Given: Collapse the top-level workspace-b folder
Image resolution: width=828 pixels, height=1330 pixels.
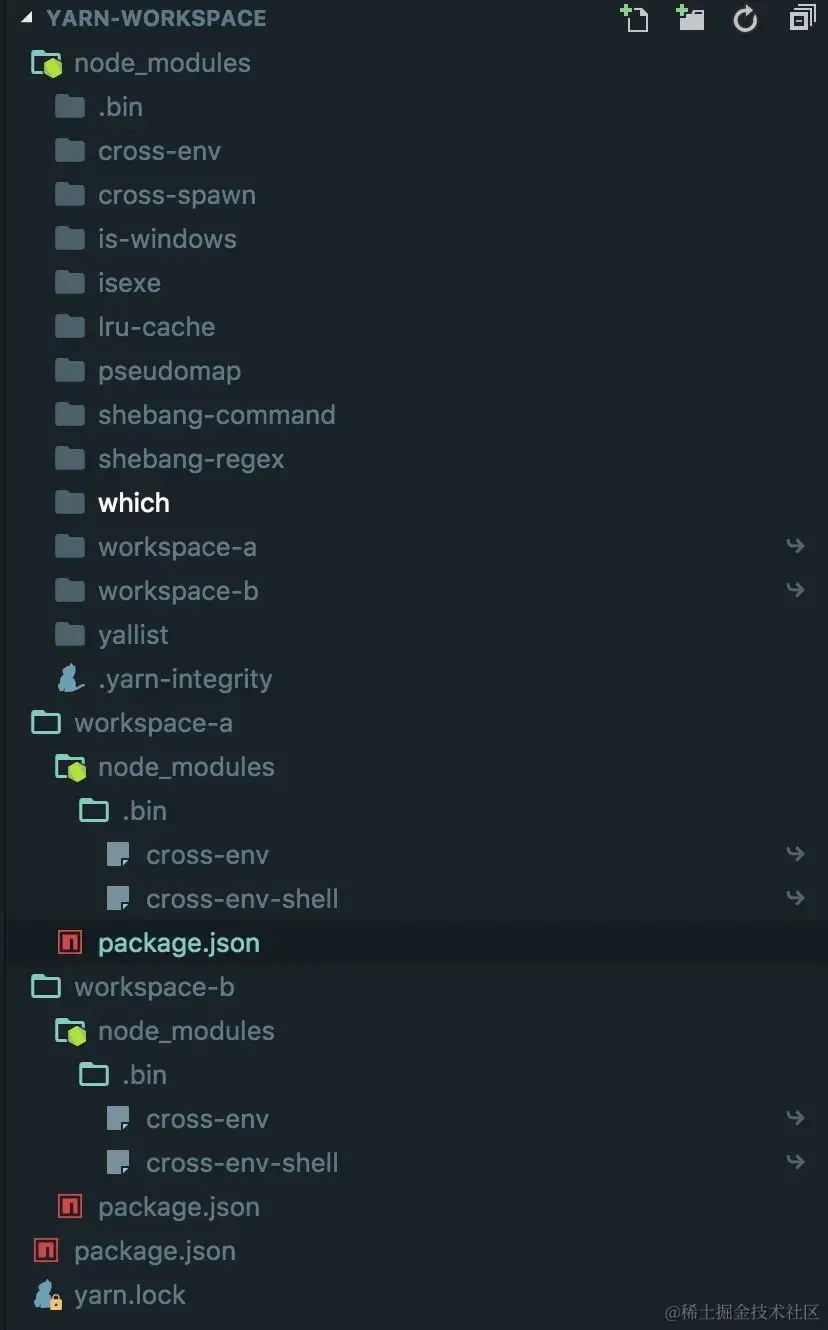Looking at the screenshot, I should pos(153,987).
